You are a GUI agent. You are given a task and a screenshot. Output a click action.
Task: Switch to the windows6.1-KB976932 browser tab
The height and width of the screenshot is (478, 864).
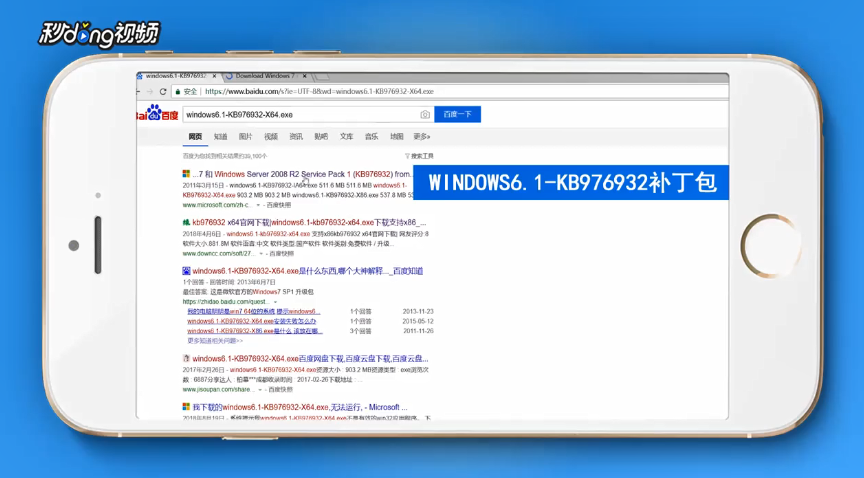pos(176,76)
